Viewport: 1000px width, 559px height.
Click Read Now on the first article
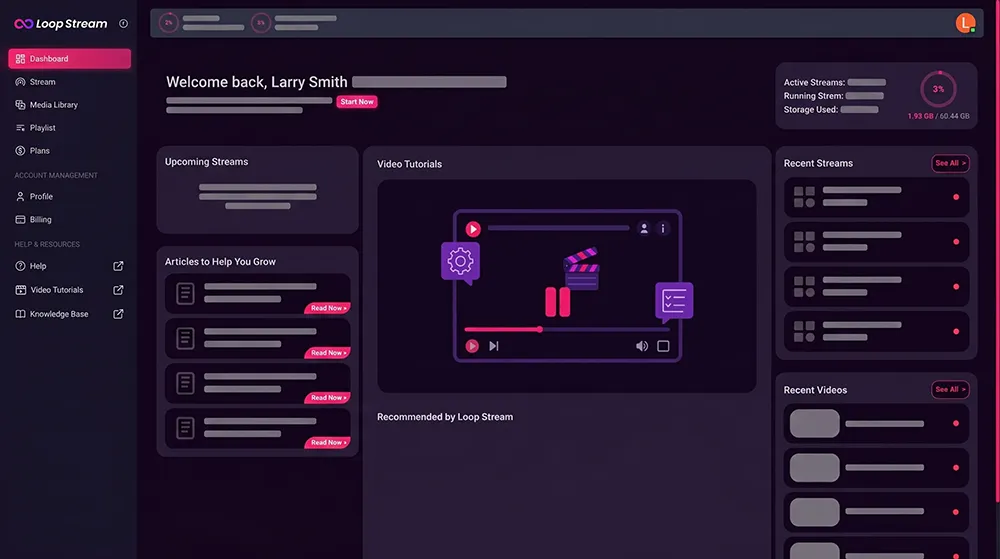(328, 308)
